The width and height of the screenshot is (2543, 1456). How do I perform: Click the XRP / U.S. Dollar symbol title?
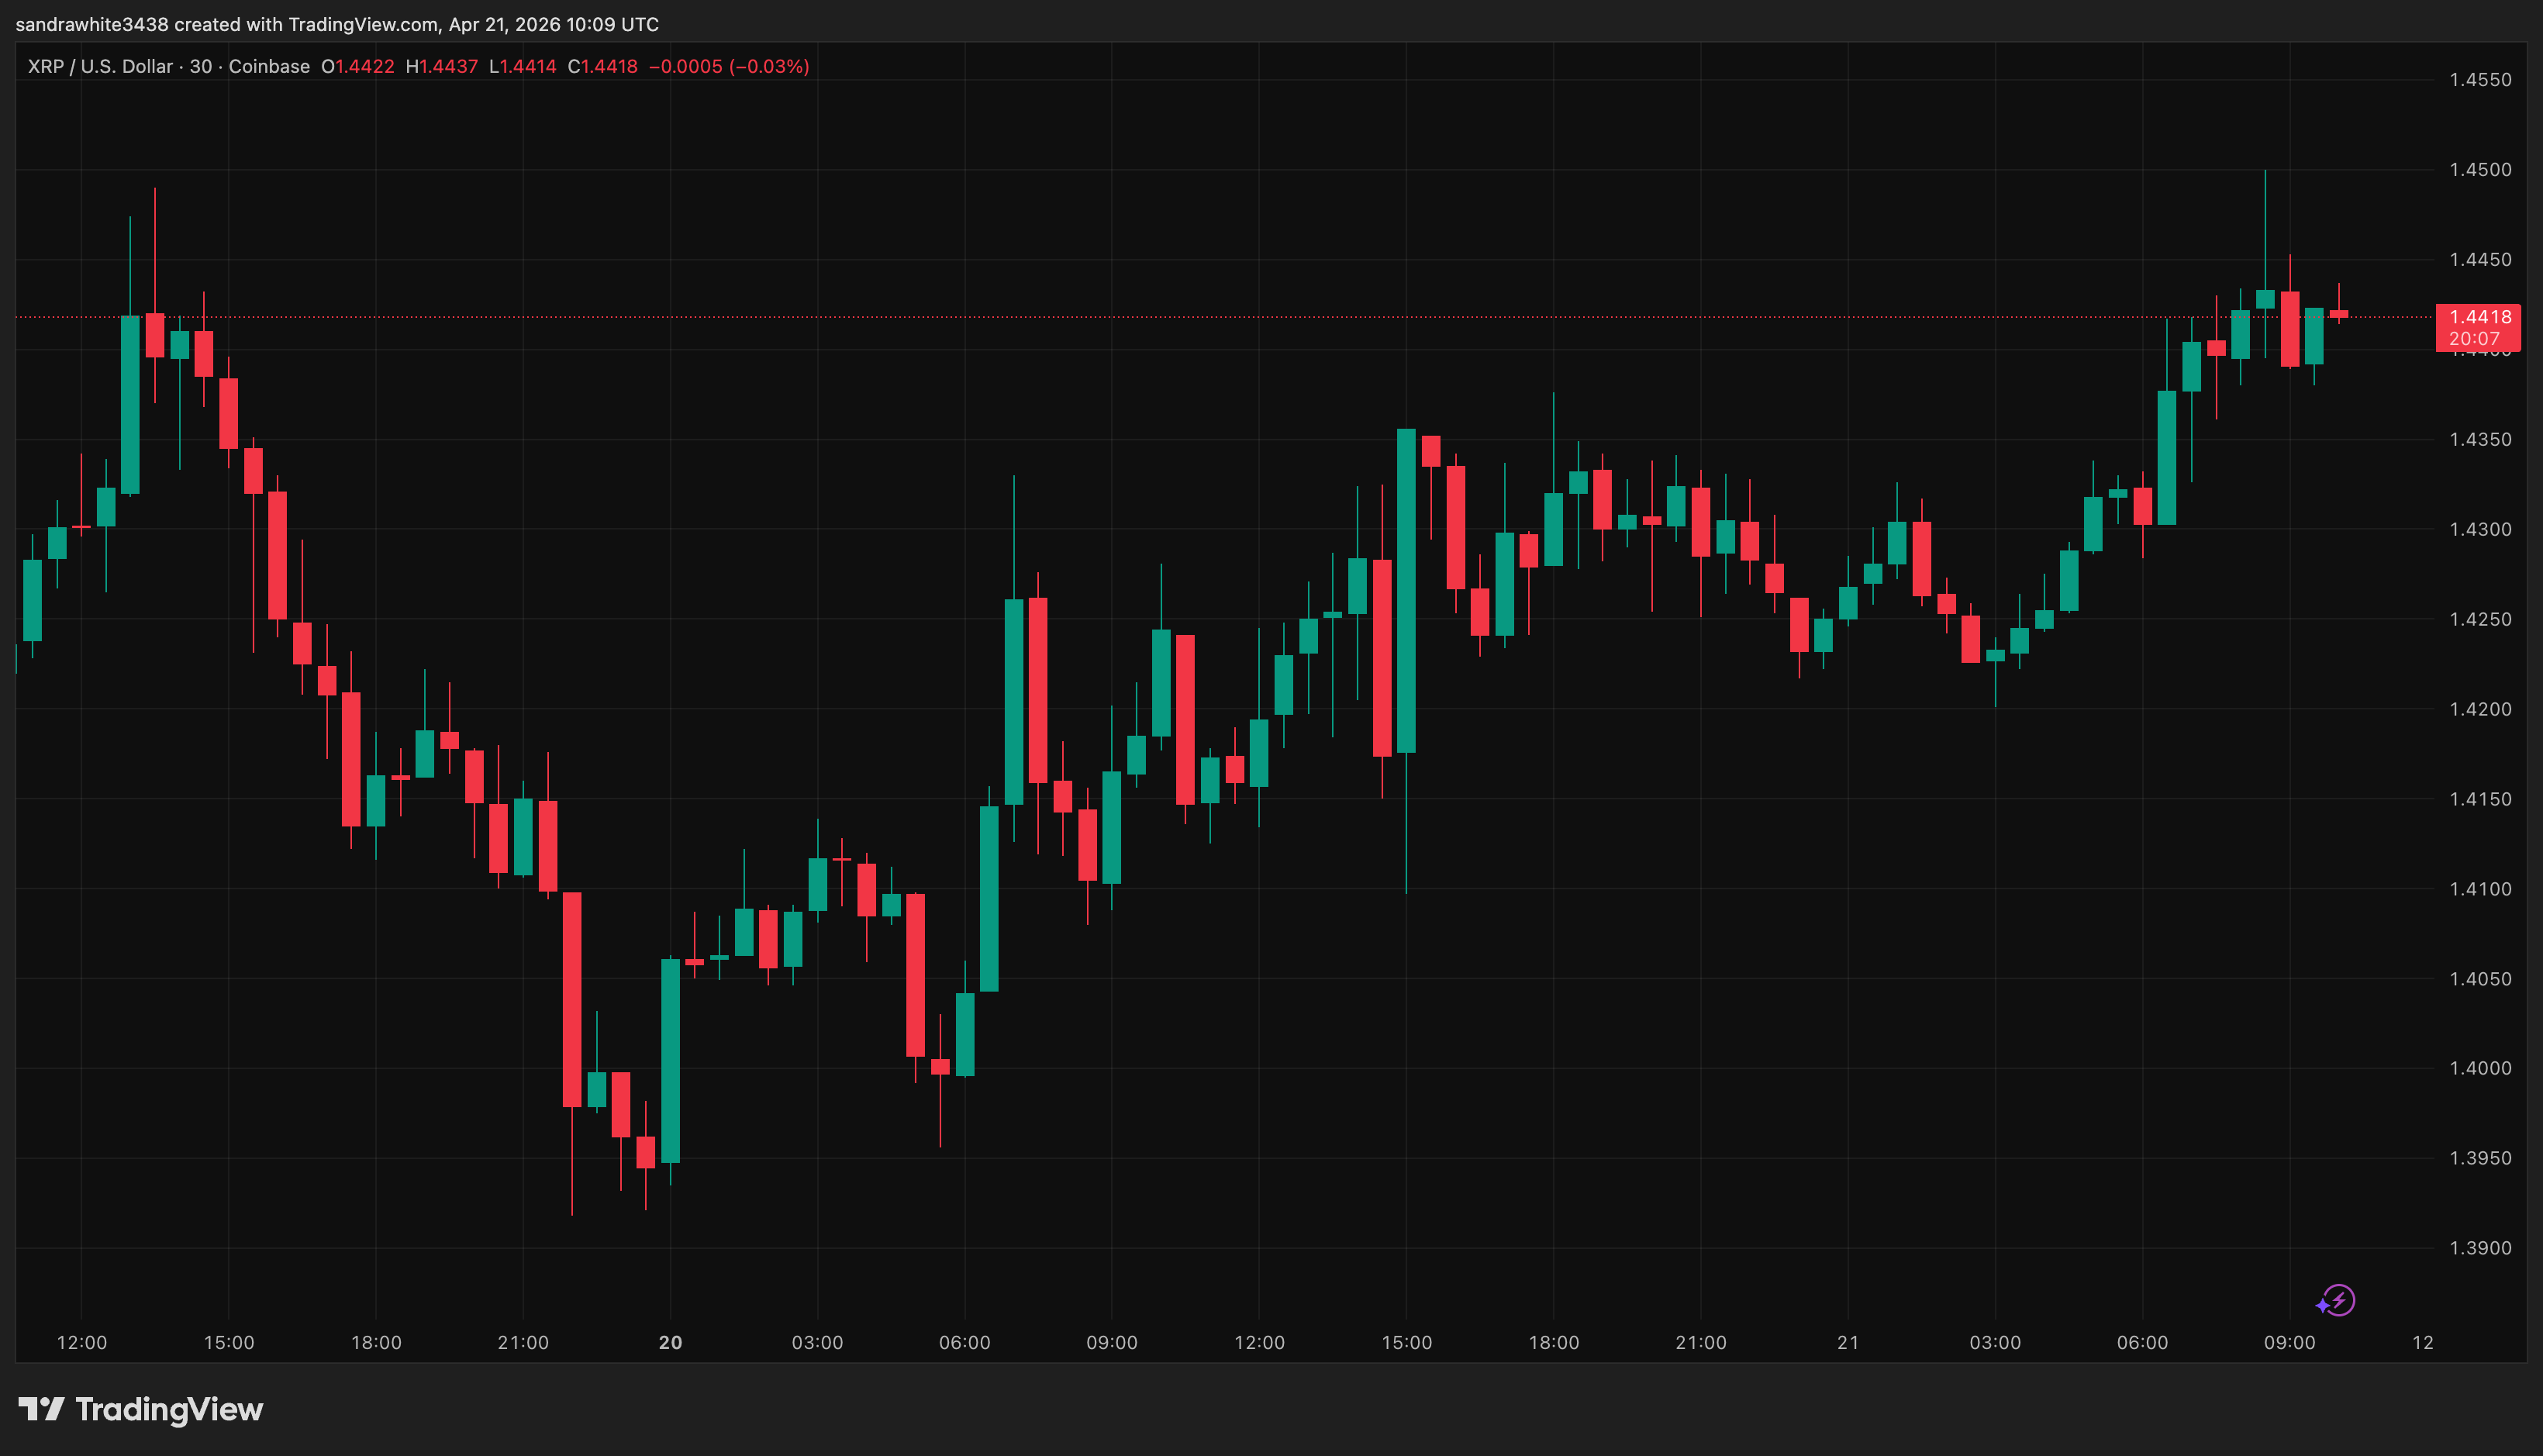(100, 67)
